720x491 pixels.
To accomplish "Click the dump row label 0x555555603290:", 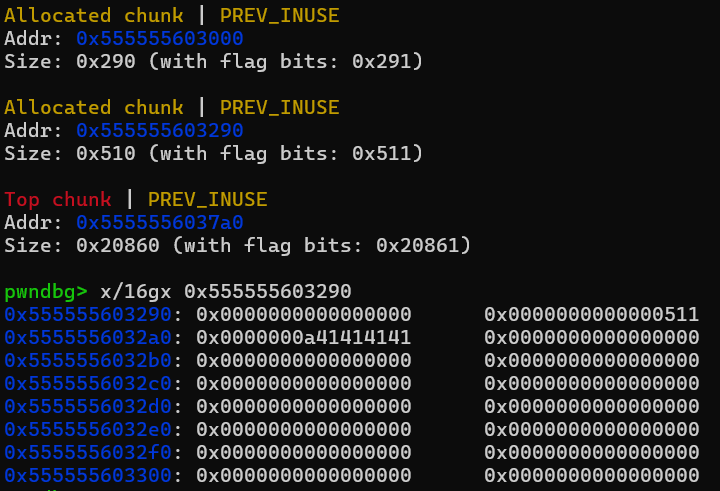I will 93,314.
